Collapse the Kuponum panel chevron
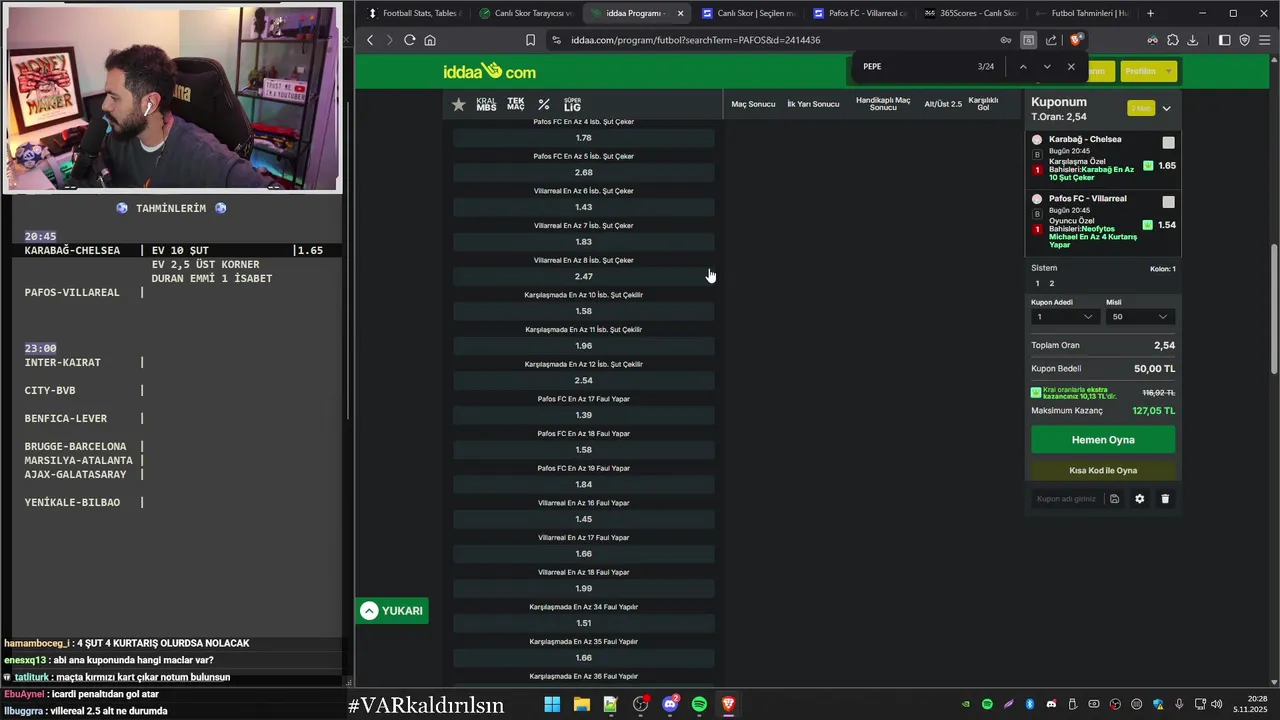This screenshot has width=1280, height=720. (1166, 108)
